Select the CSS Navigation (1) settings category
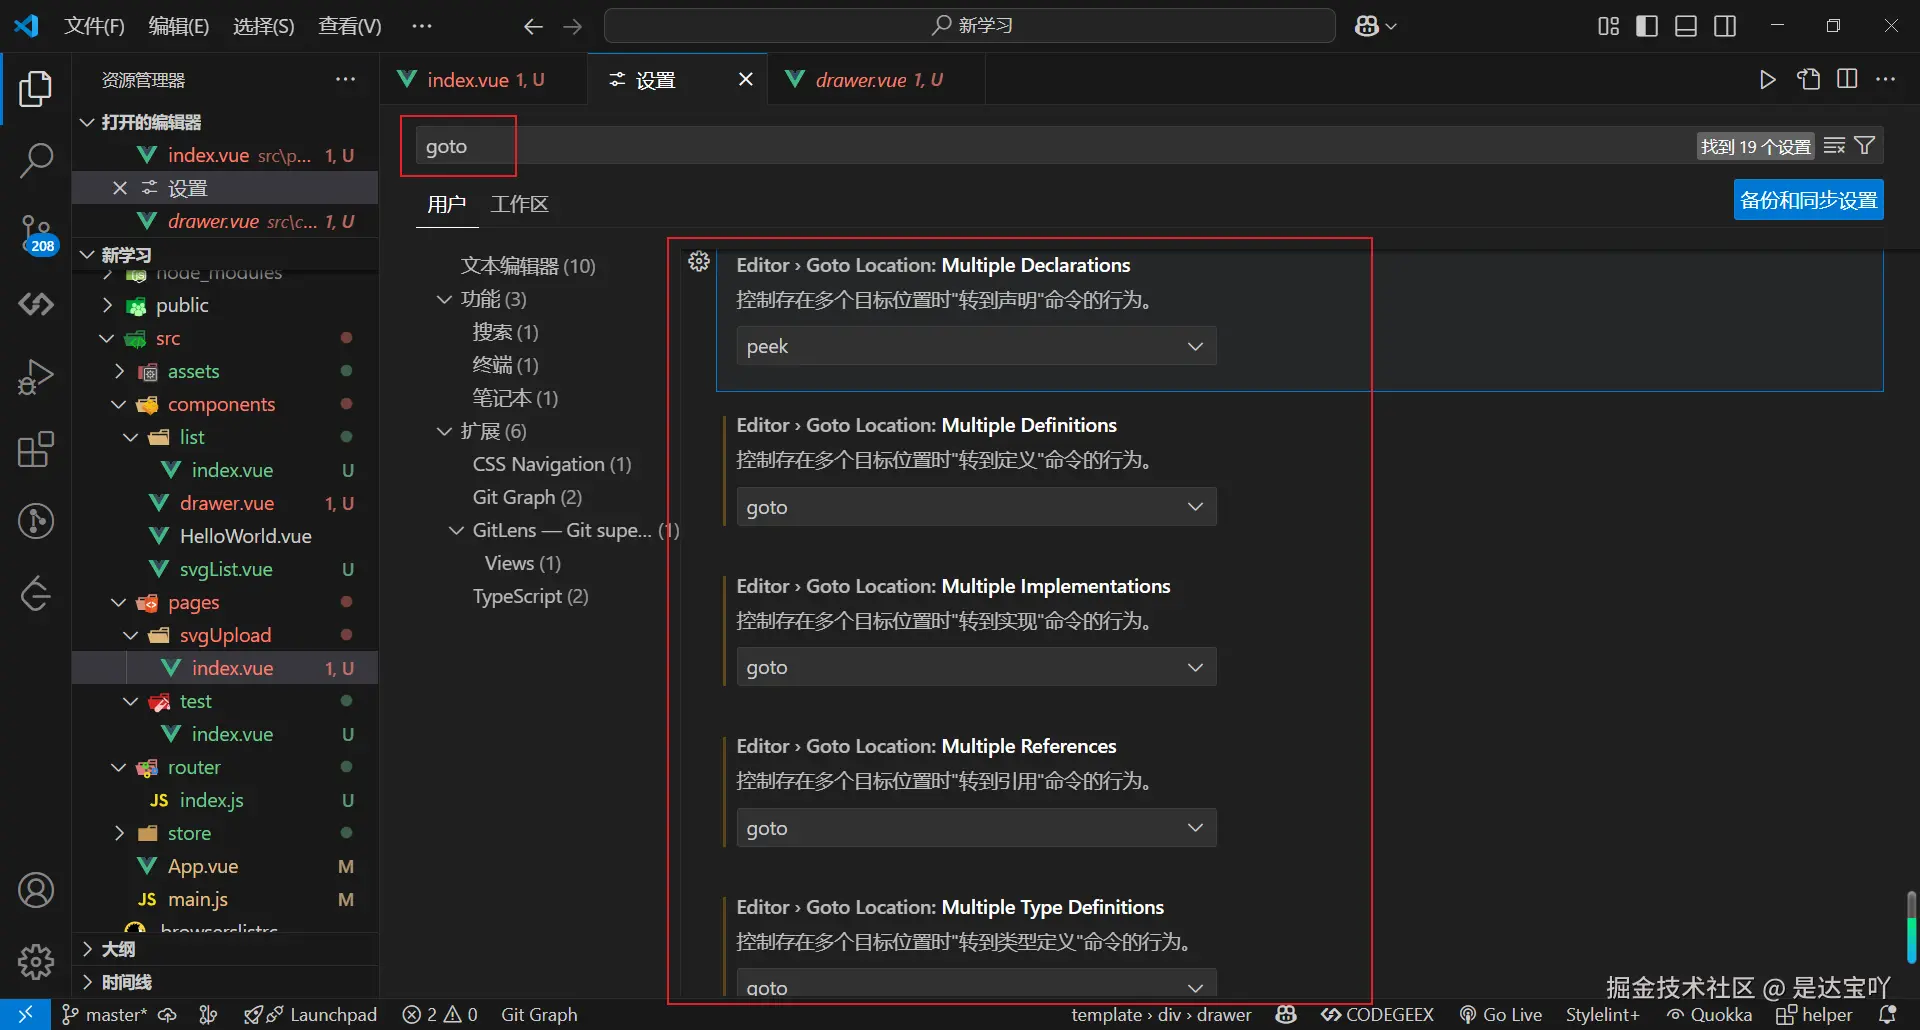Screen dimensions: 1920x1030 [552, 465]
